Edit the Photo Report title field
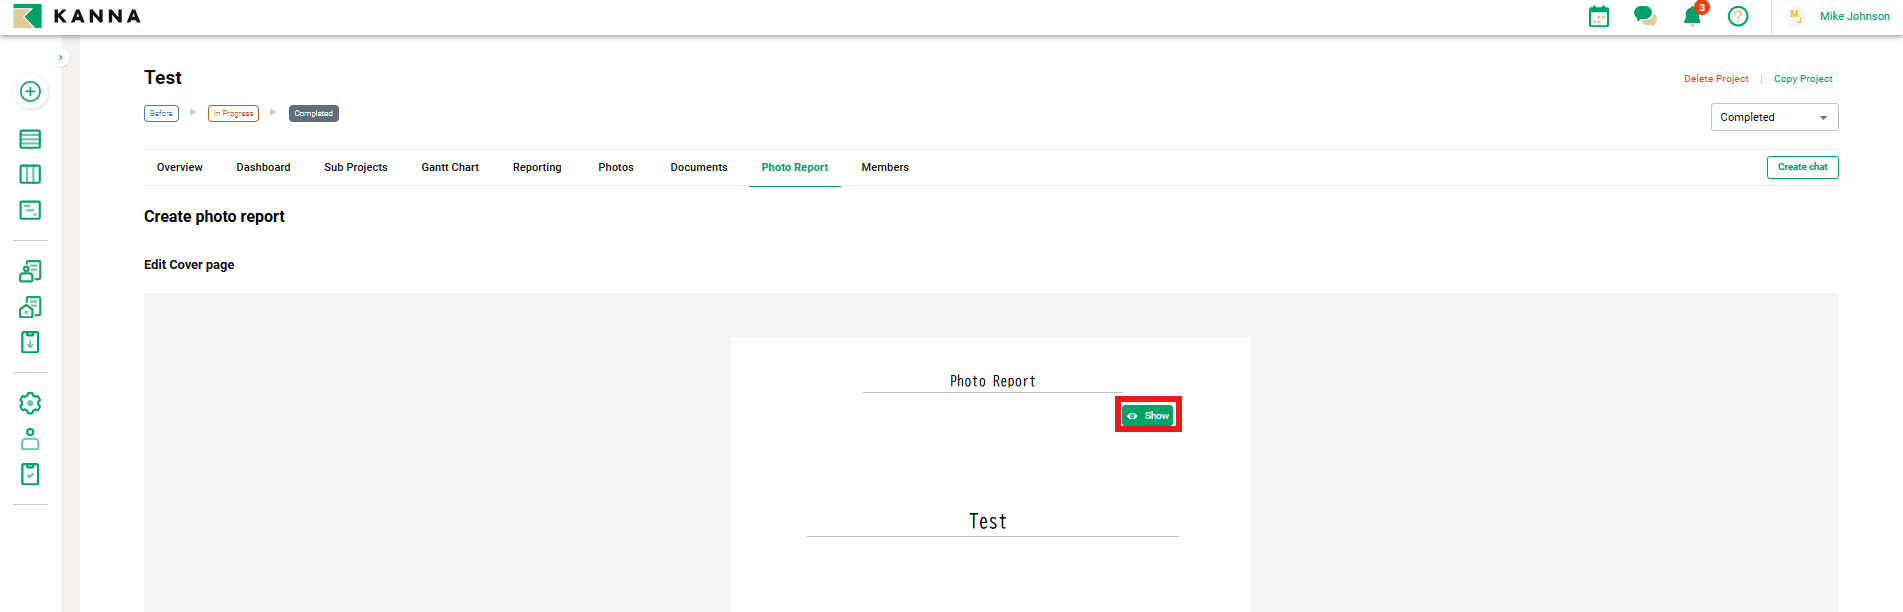 (992, 381)
